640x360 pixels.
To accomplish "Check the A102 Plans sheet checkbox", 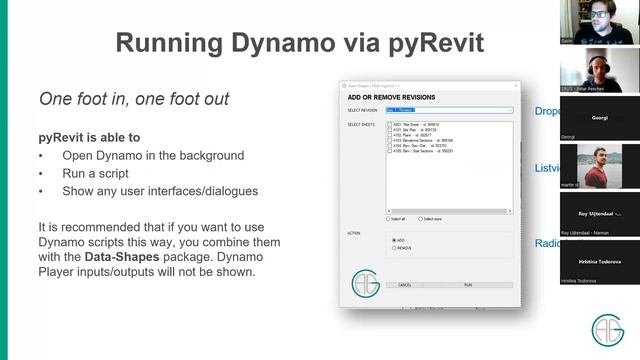I will pyautogui.click(x=390, y=135).
